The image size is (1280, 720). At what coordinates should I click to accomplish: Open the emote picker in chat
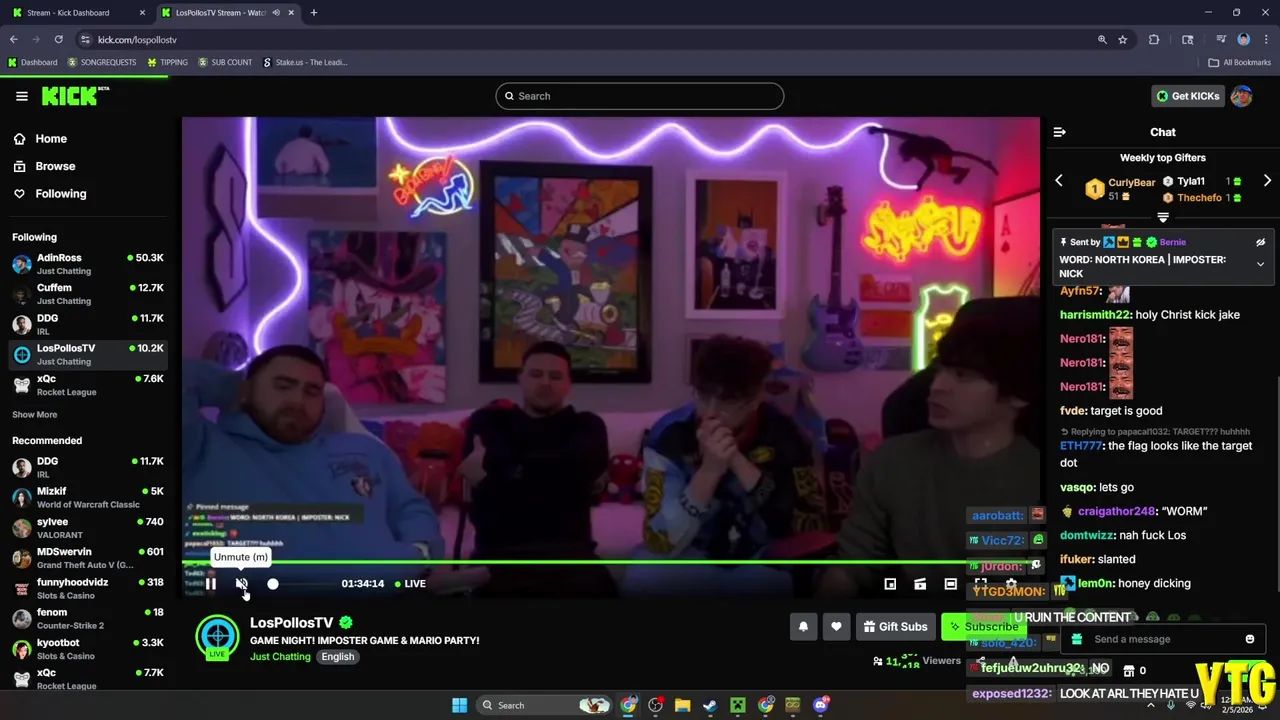tap(1250, 639)
